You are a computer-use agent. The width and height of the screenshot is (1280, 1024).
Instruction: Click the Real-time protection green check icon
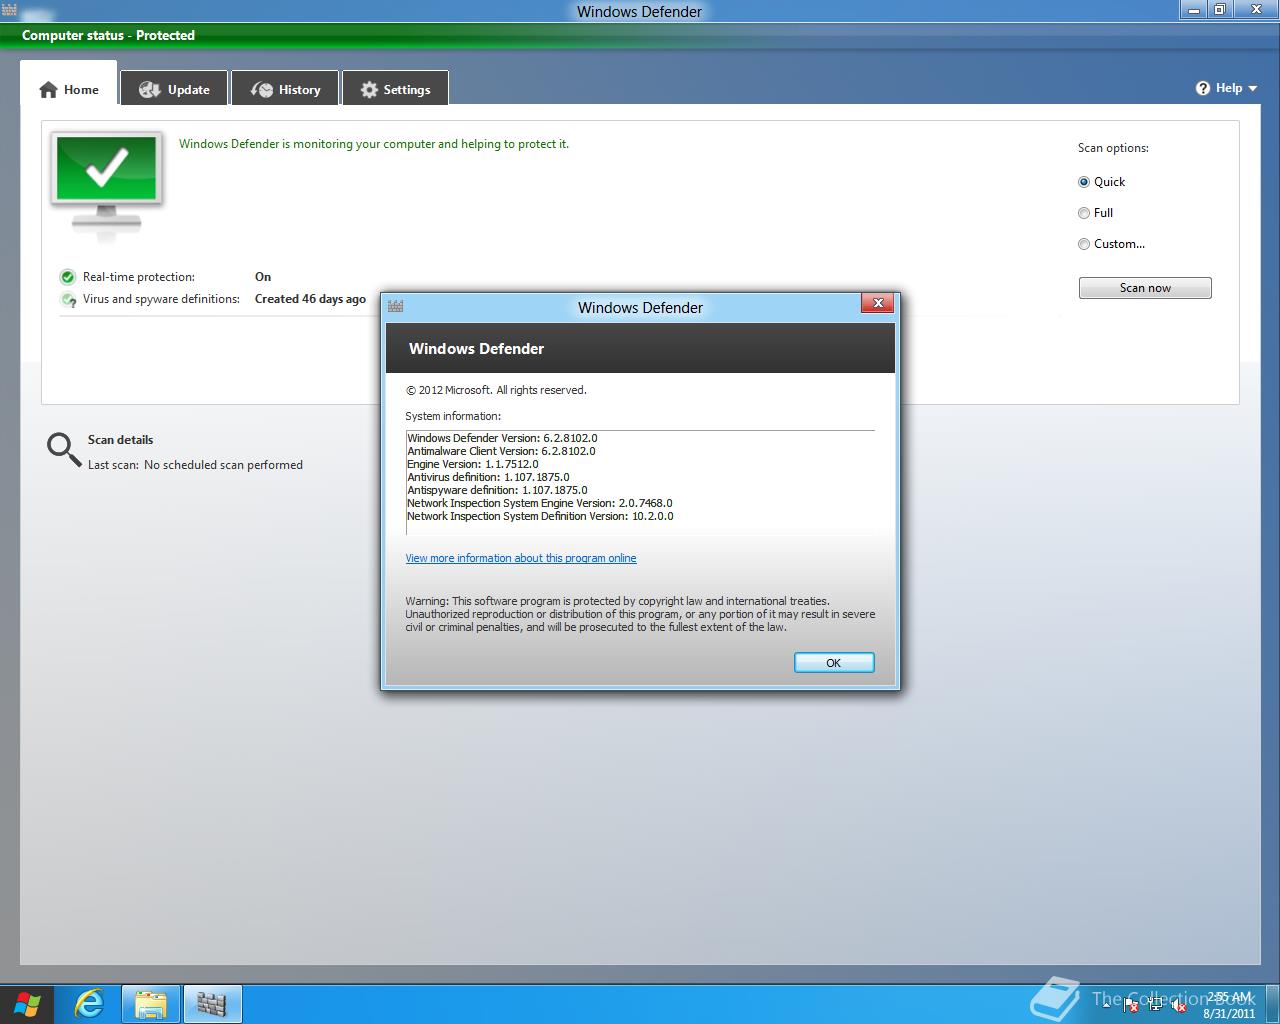click(x=68, y=277)
